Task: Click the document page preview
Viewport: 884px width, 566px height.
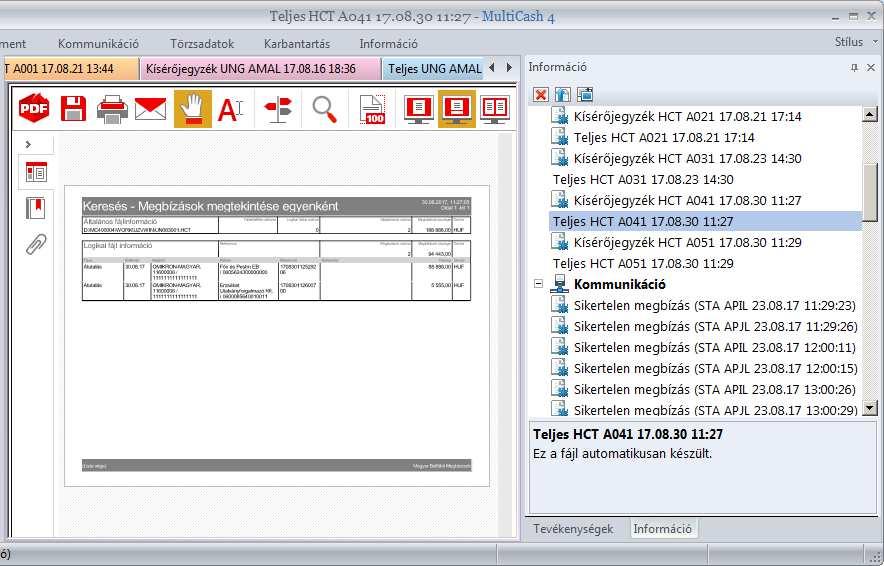Action: click(x=276, y=335)
